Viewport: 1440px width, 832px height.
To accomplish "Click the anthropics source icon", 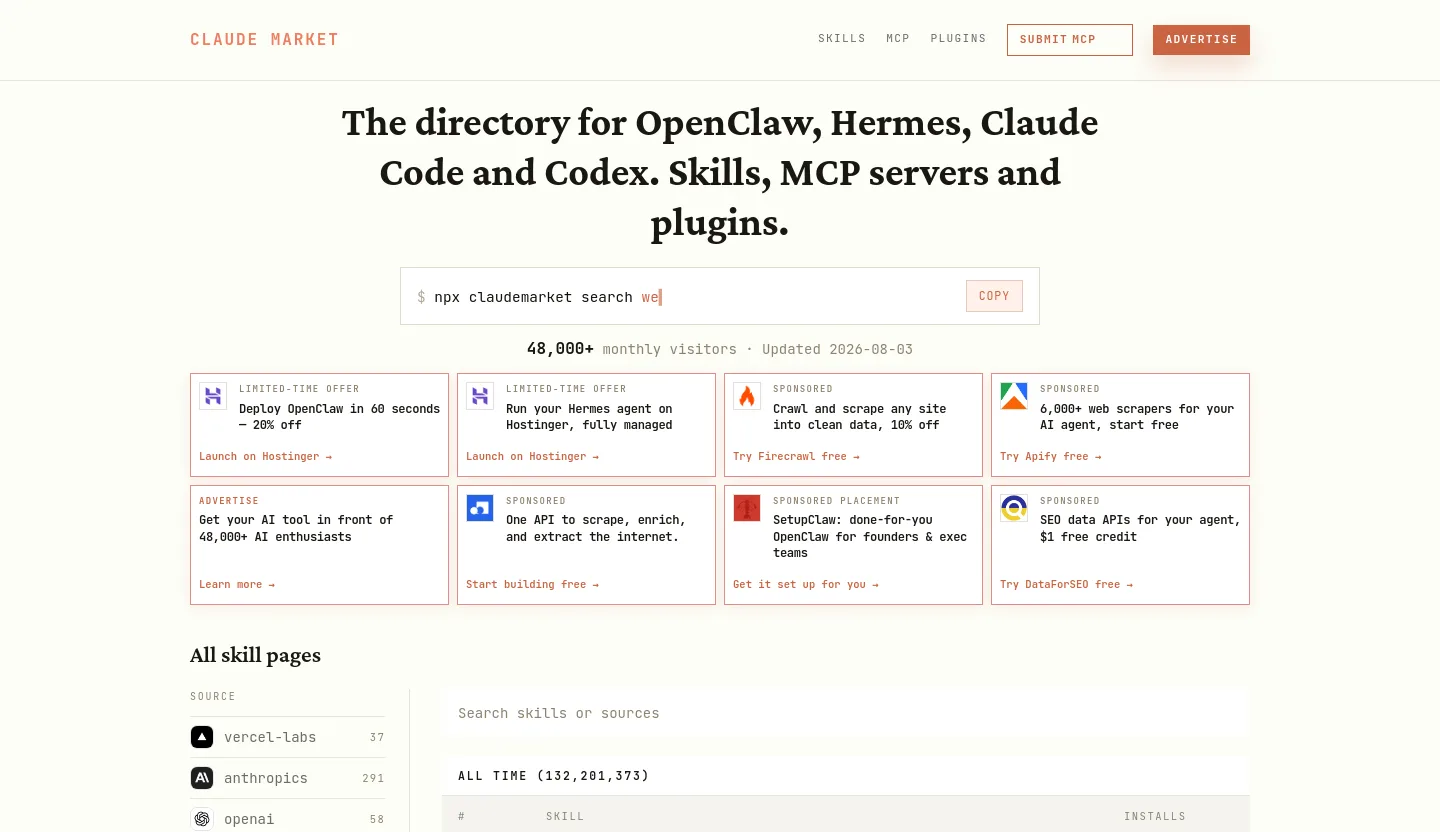I will point(202,778).
